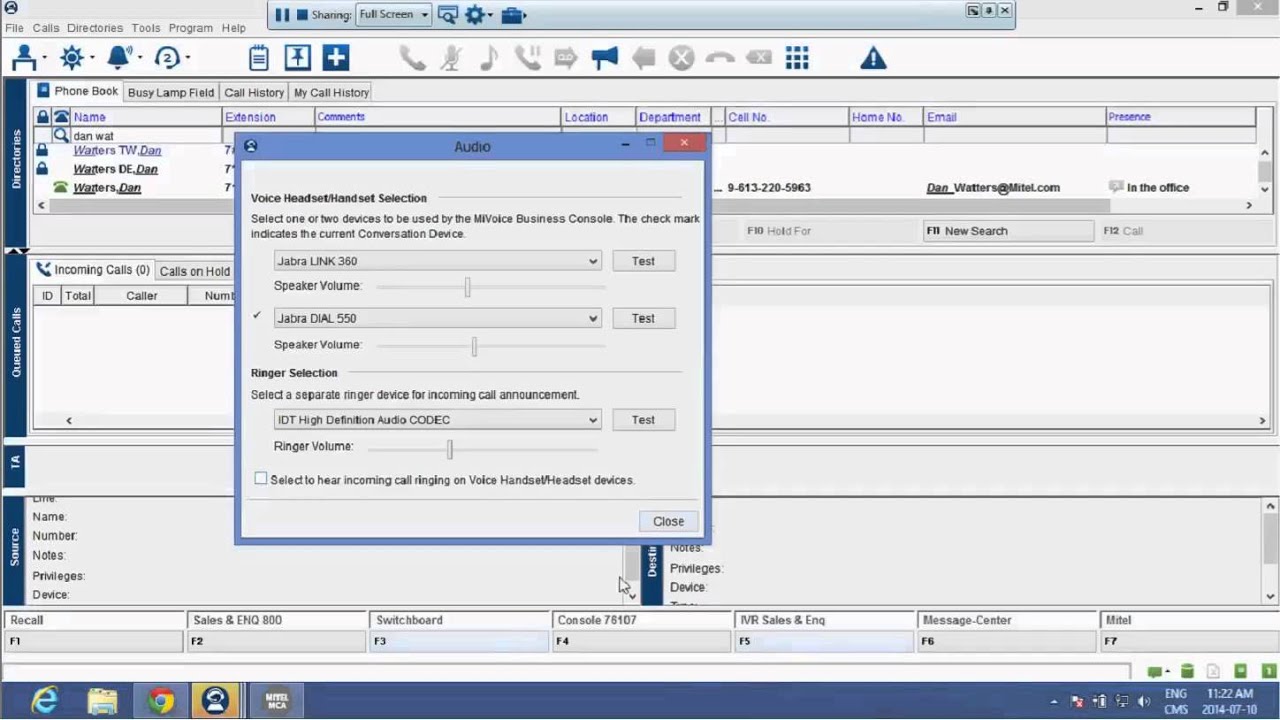Open Mitel MCA app in taskbar
This screenshot has height=720, width=1280.
pyautogui.click(x=276, y=700)
